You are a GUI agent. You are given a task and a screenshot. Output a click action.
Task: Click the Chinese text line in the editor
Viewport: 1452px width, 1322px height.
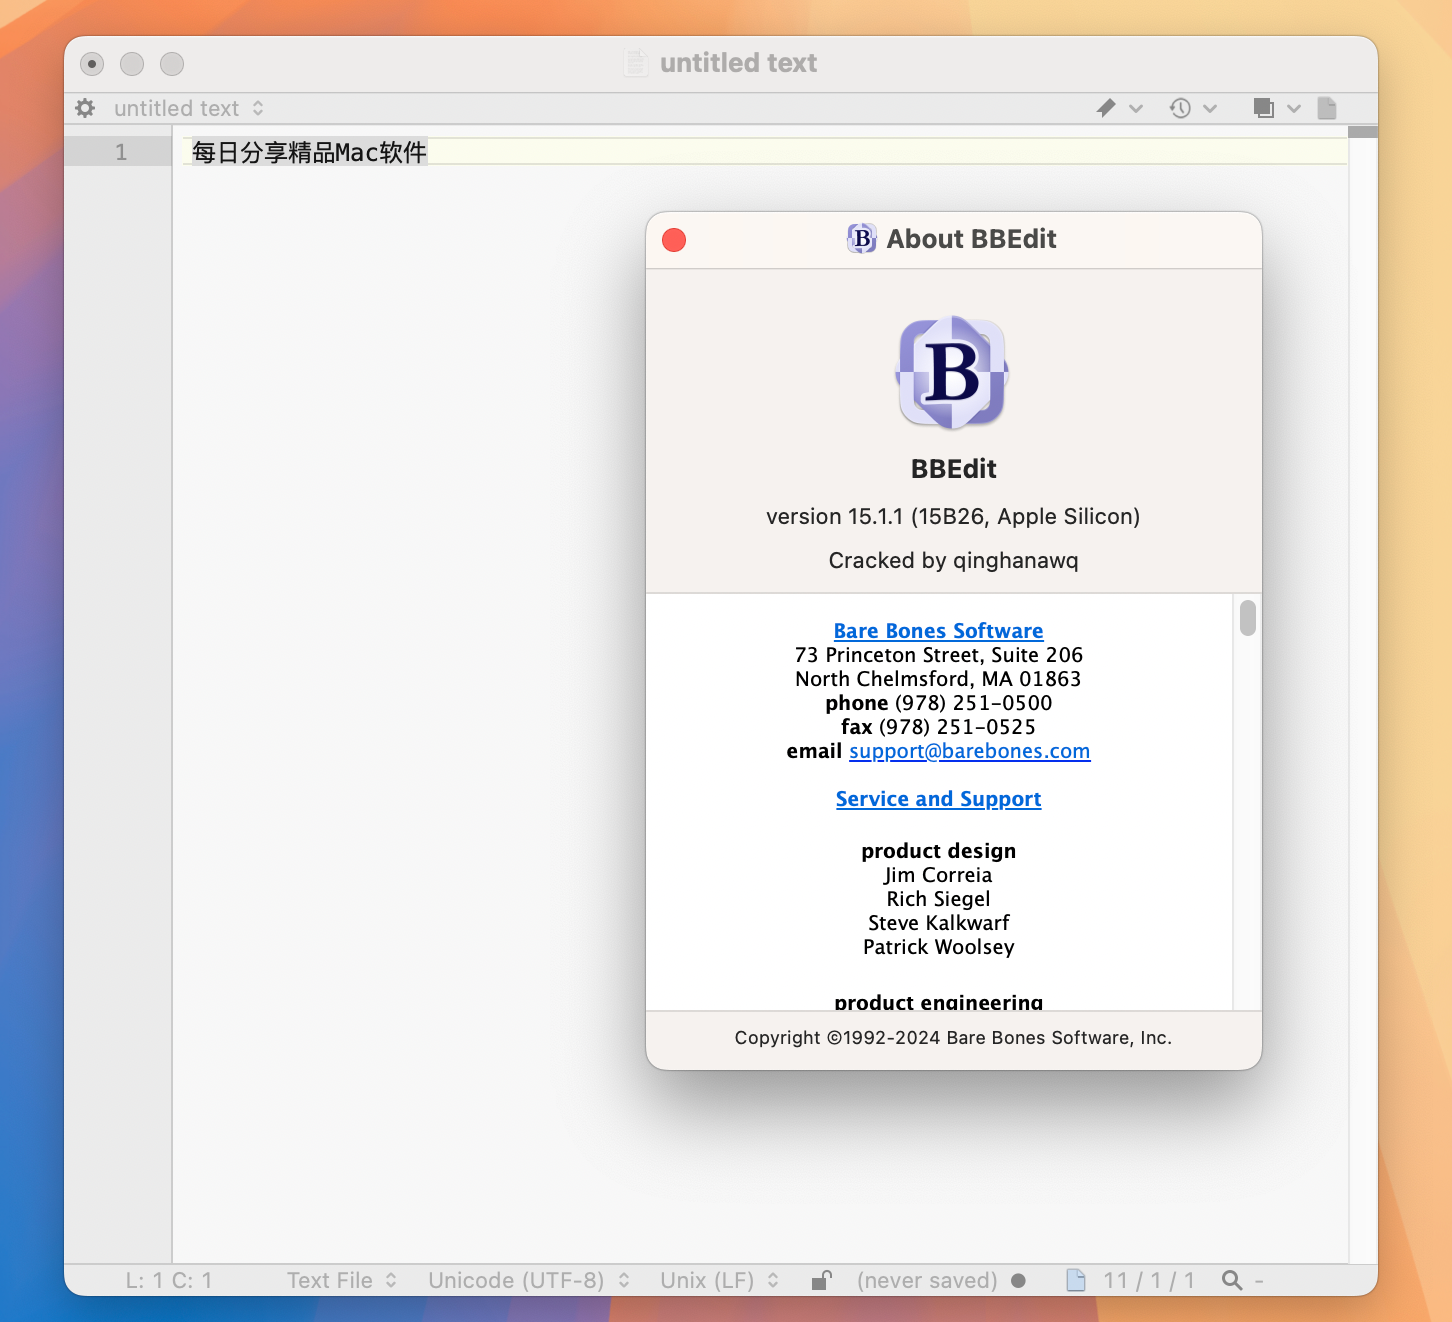click(x=309, y=152)
